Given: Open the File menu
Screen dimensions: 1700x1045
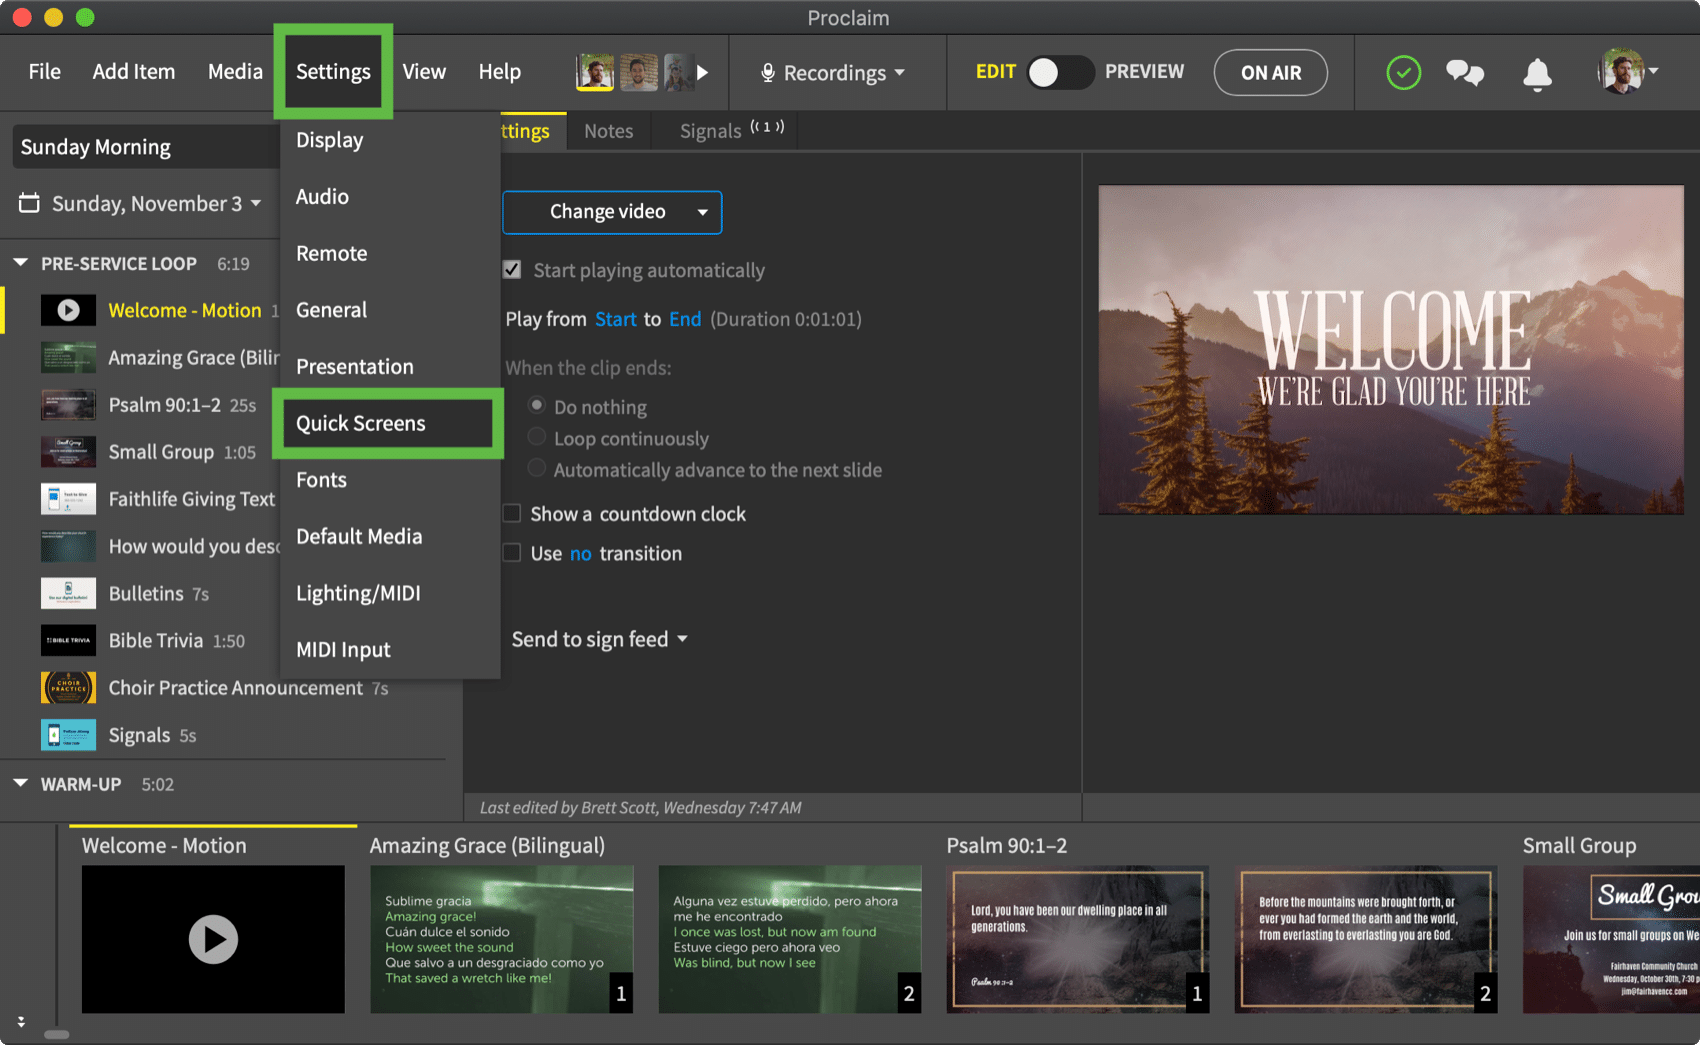Looking at the screenshot, I should point(44,72).
